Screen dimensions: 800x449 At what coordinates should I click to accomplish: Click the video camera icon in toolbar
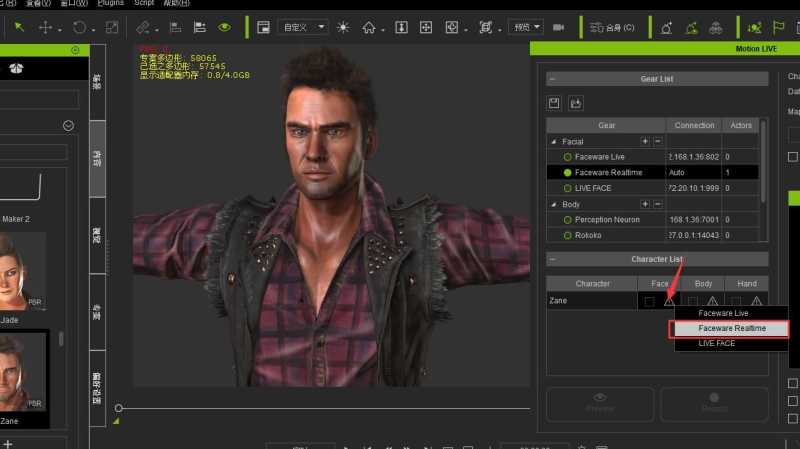click(x=559, y=27)
